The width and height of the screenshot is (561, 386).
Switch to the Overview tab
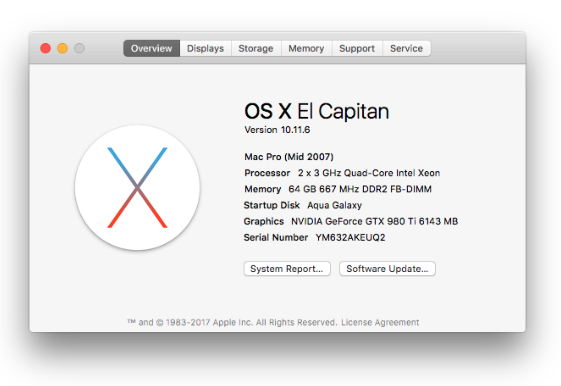151,48
